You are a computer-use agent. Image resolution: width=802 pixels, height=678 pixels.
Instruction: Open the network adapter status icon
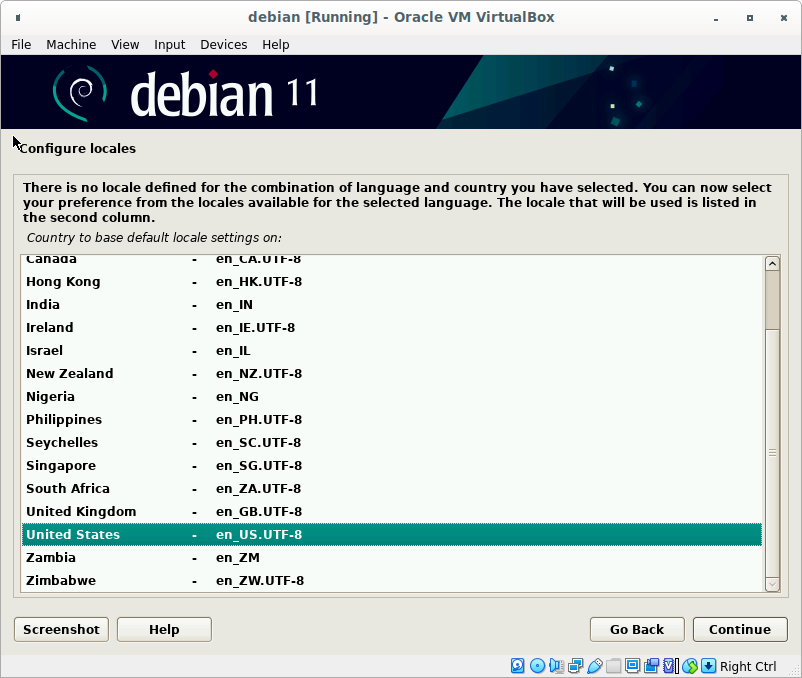click(575, 666)
